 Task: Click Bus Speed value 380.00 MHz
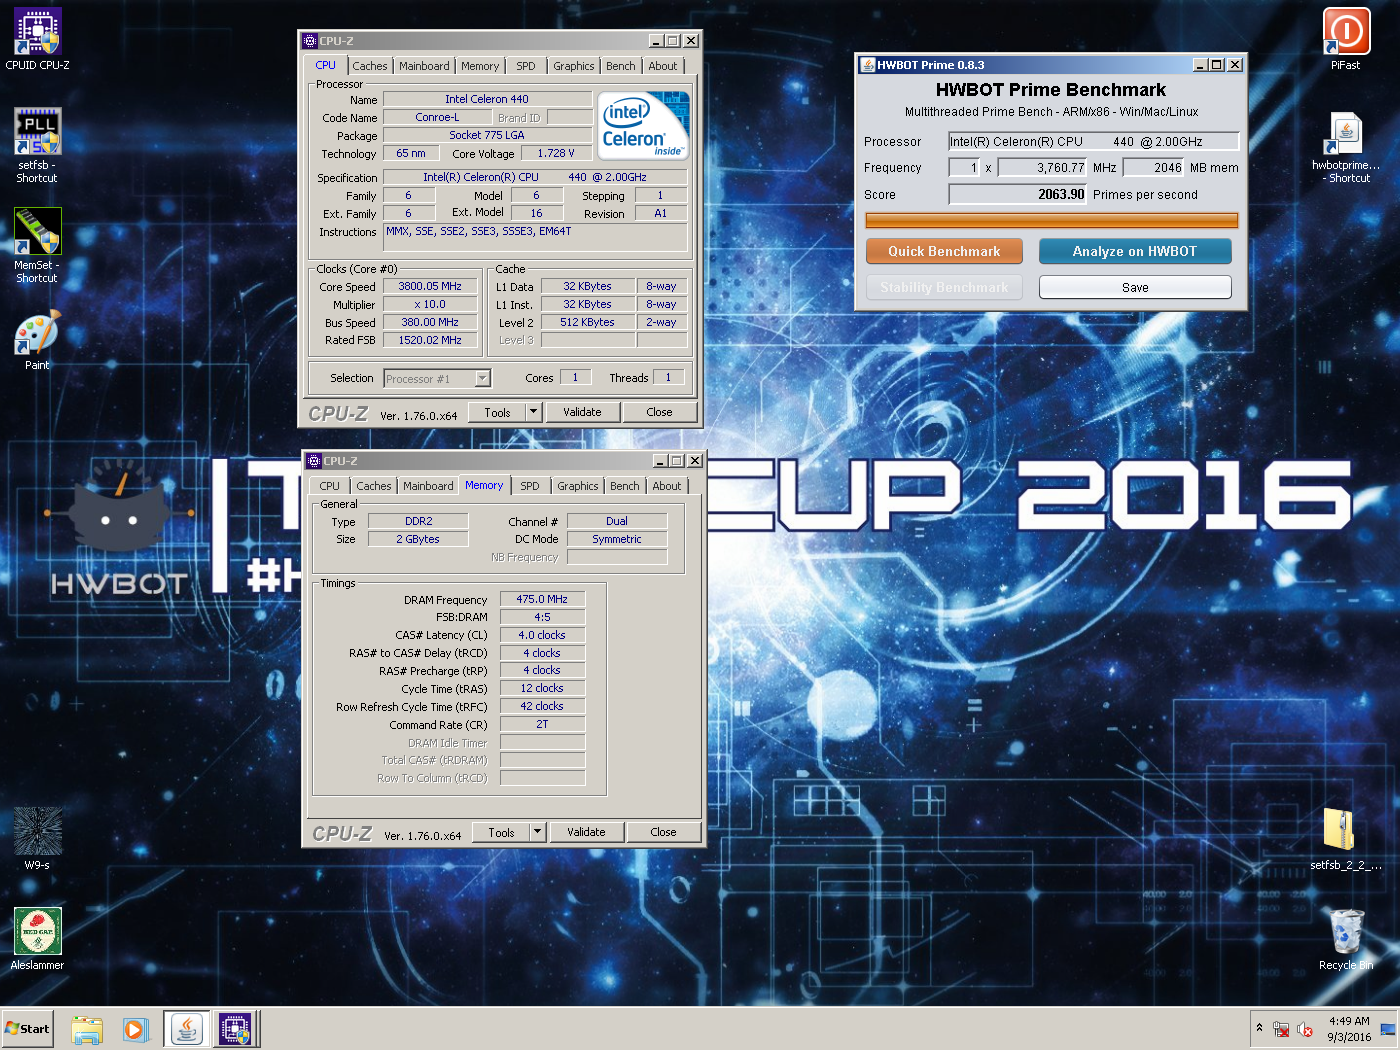coord(430,322)
